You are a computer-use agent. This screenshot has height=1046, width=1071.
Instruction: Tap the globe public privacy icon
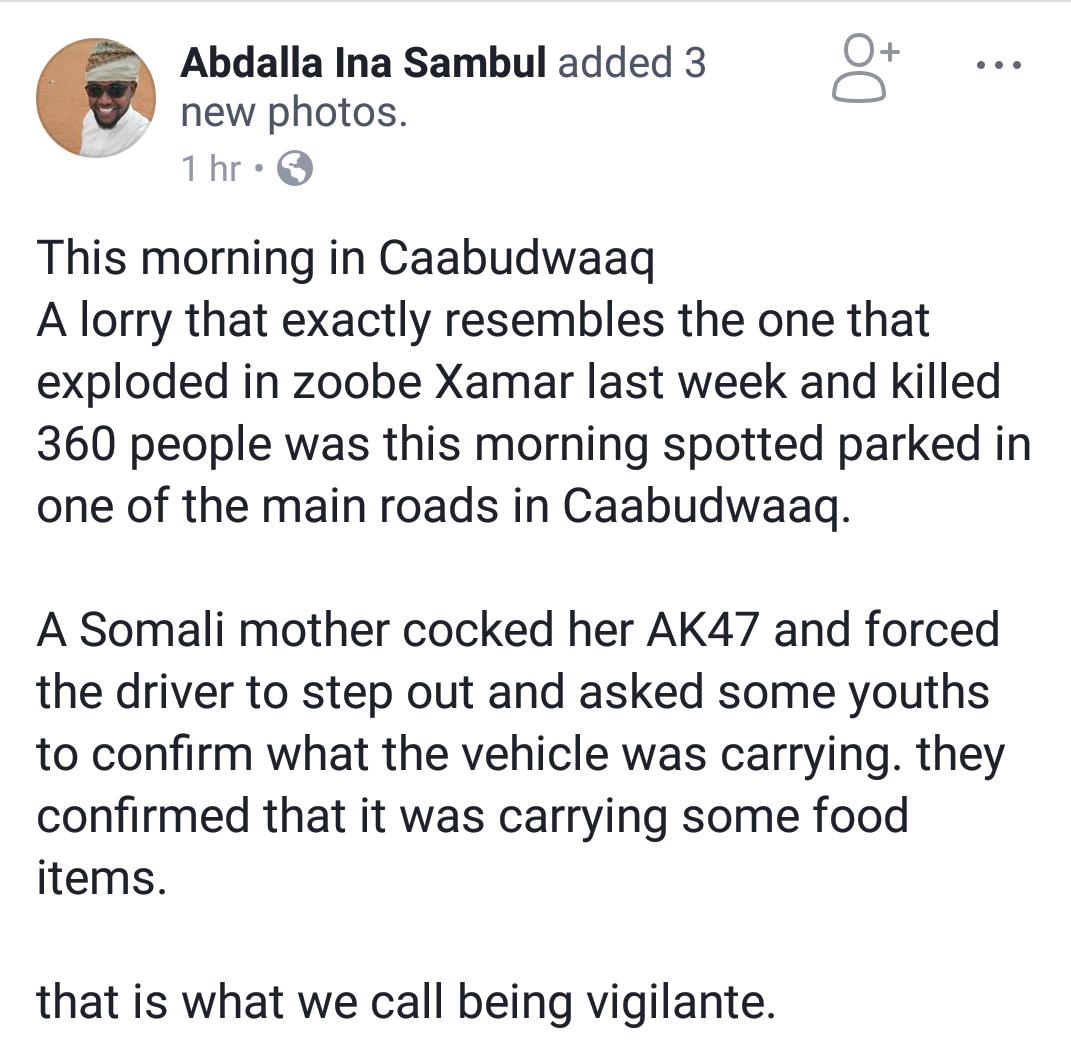coord(295,168)
